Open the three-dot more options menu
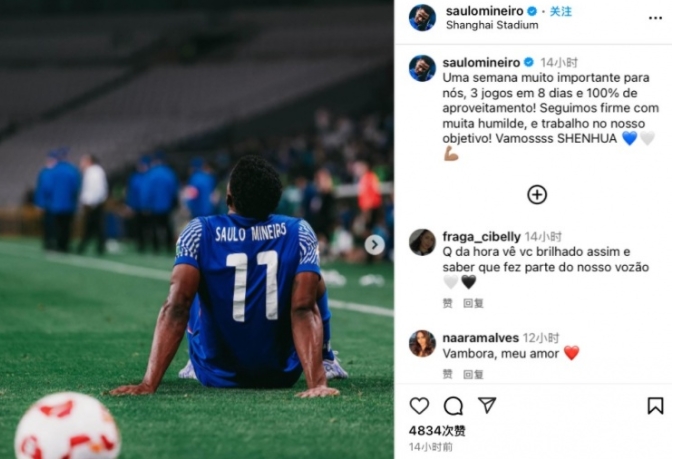Screen dimensions: 677x459 655,18
